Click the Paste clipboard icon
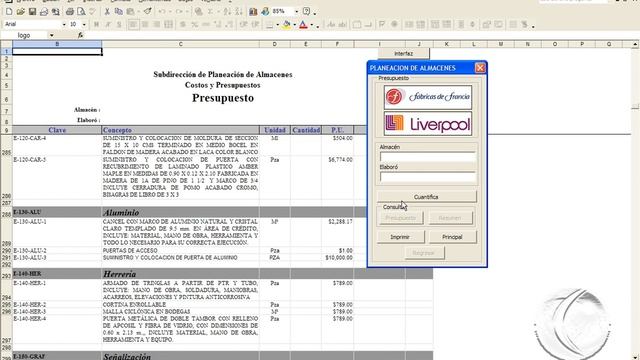 coord(131,11)
